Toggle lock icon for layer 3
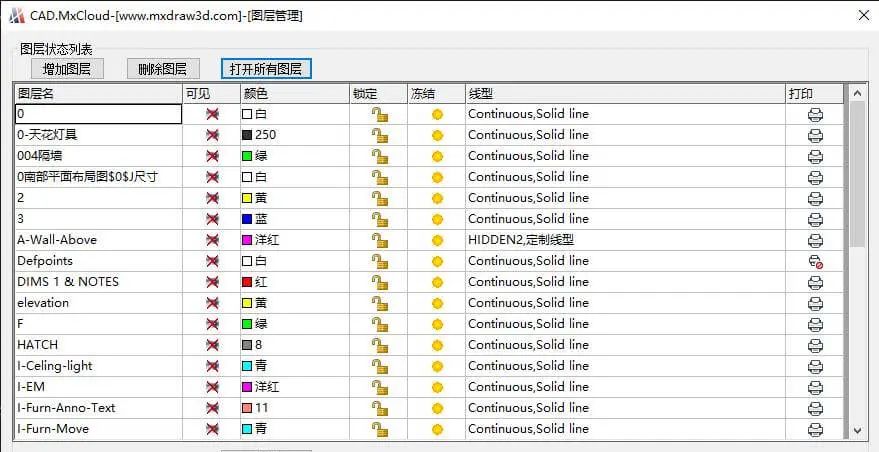Viewport: 879px width, 452px height. (380, 219)
